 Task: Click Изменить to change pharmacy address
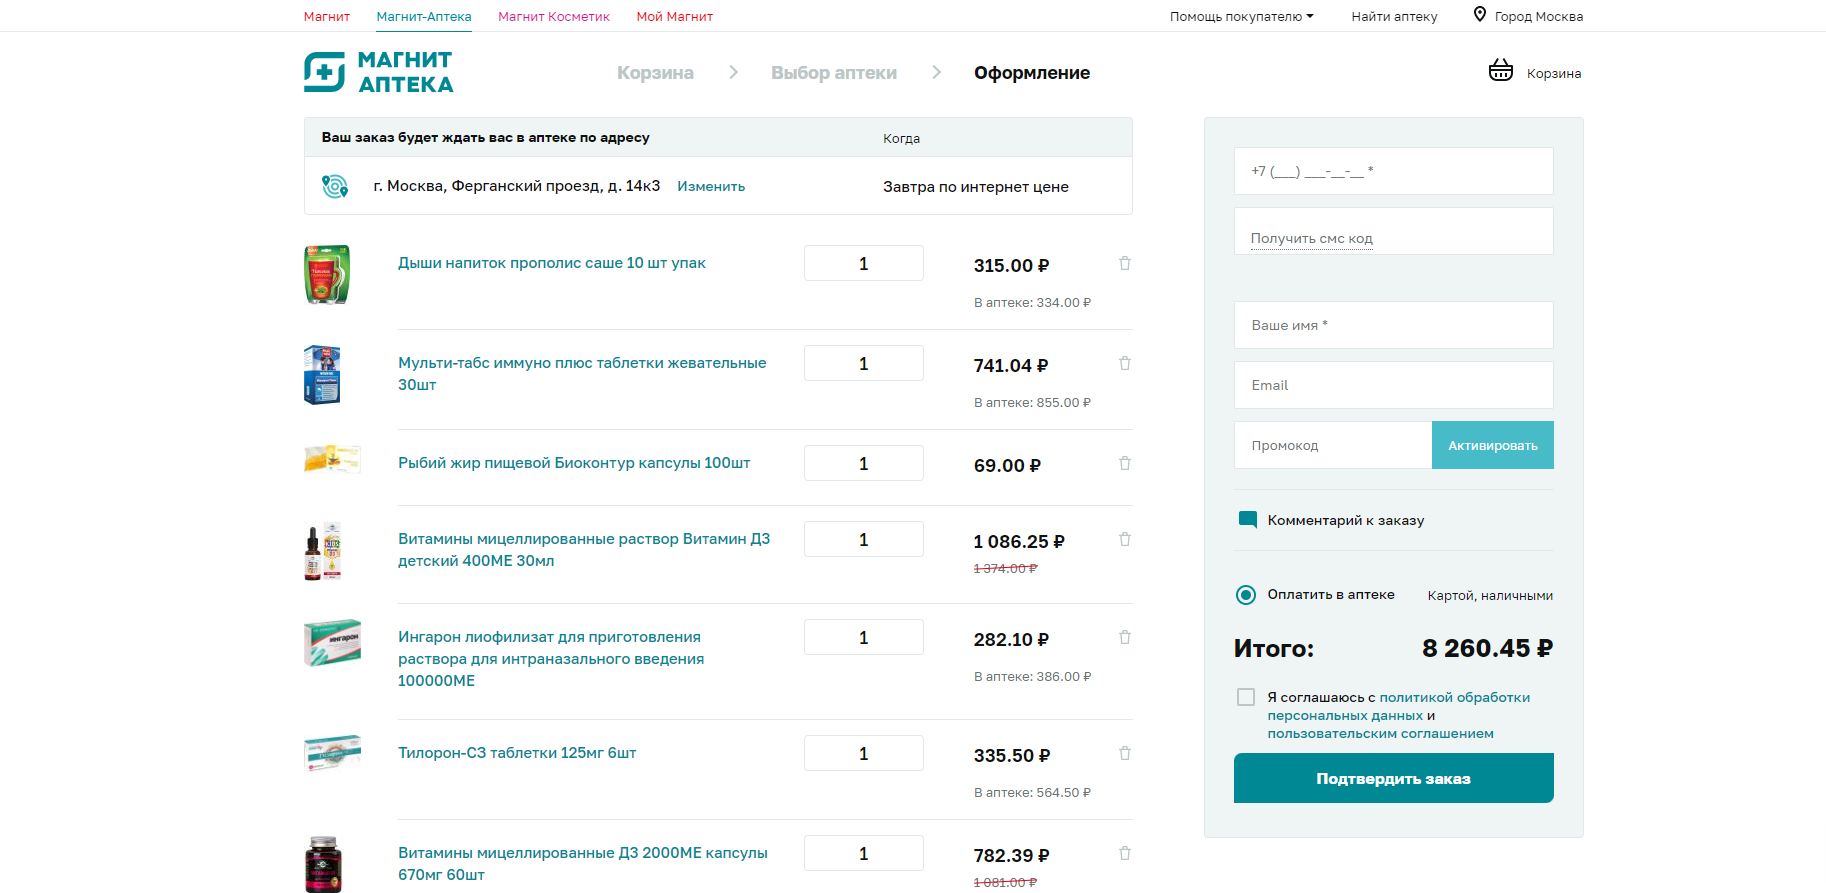[x=711, y=186]
